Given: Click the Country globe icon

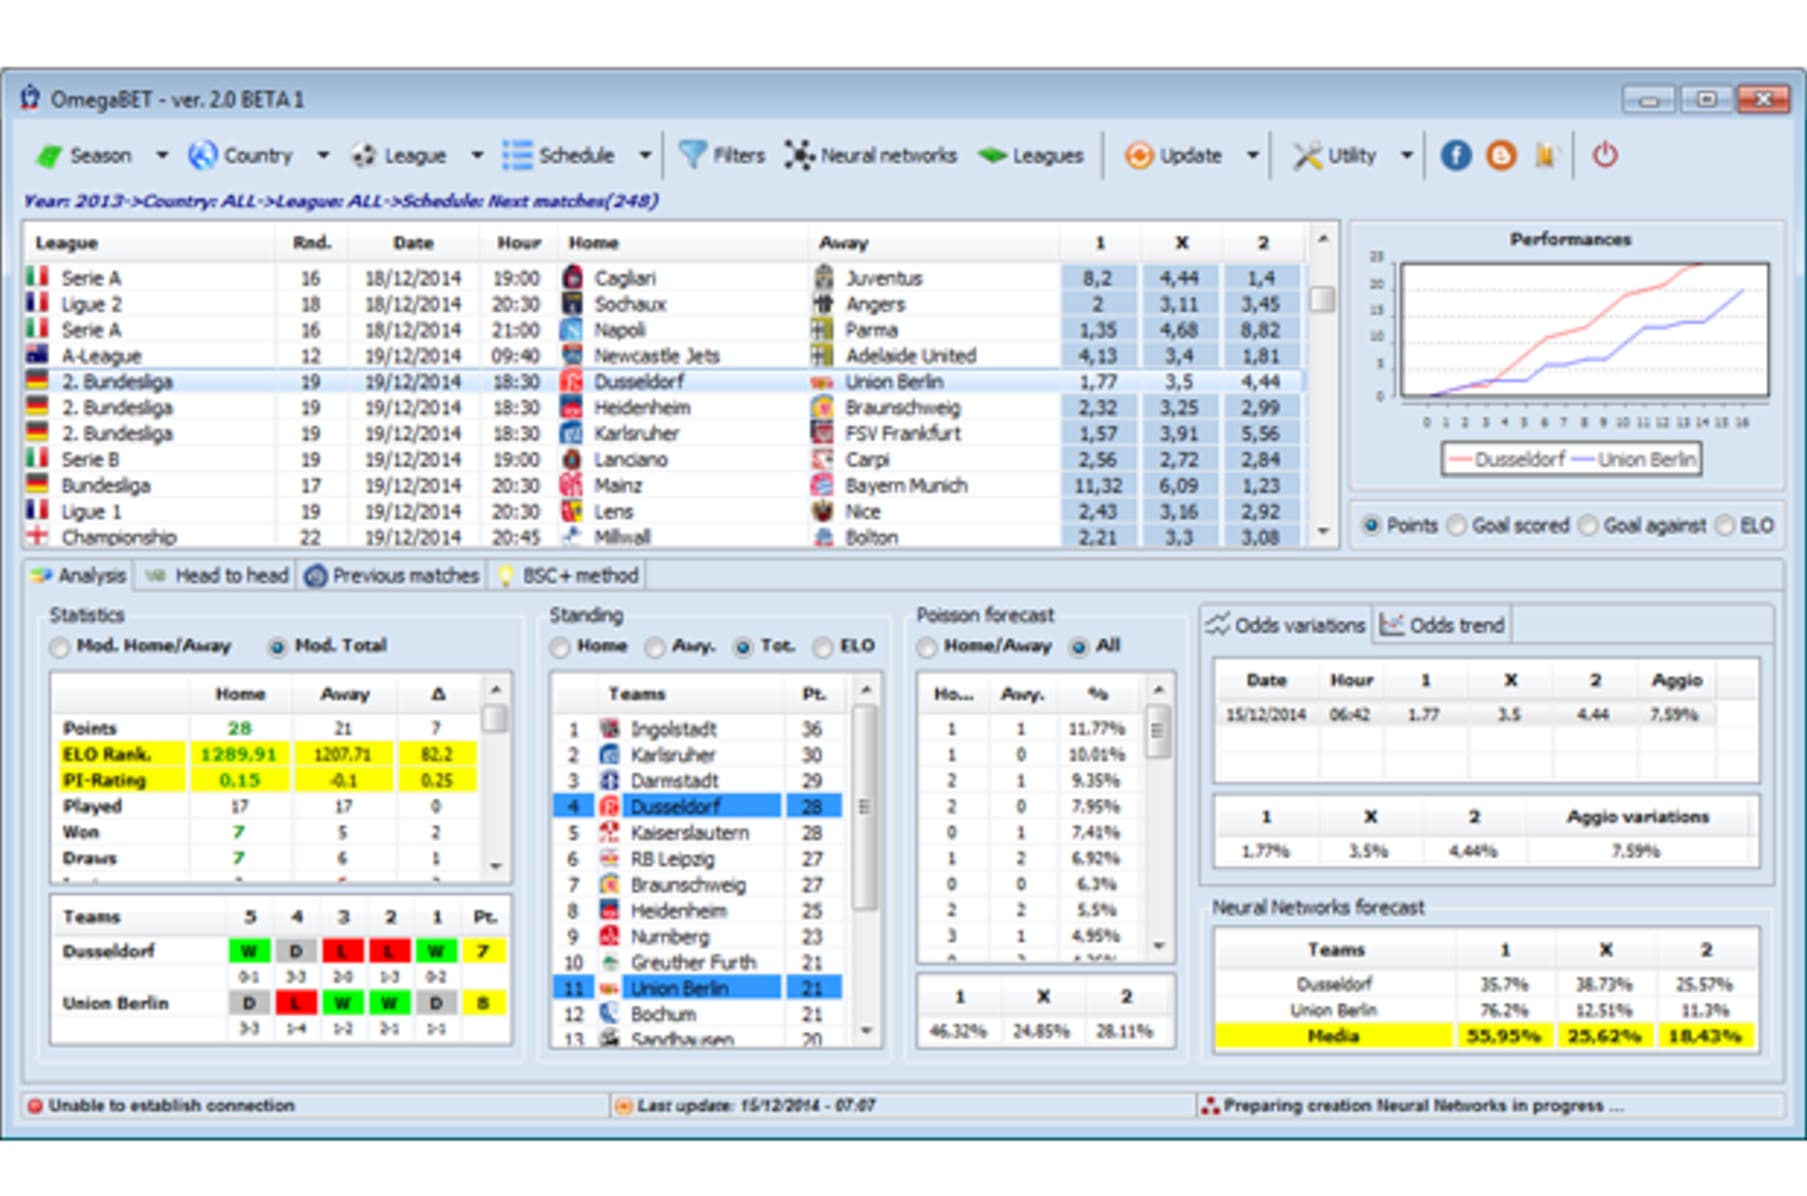Looking at the screenshot, I should click(x=202, y=155).
